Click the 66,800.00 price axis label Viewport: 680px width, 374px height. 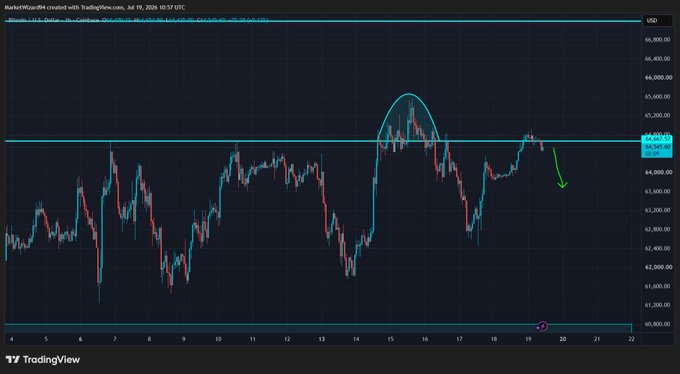tap(658, 39)
